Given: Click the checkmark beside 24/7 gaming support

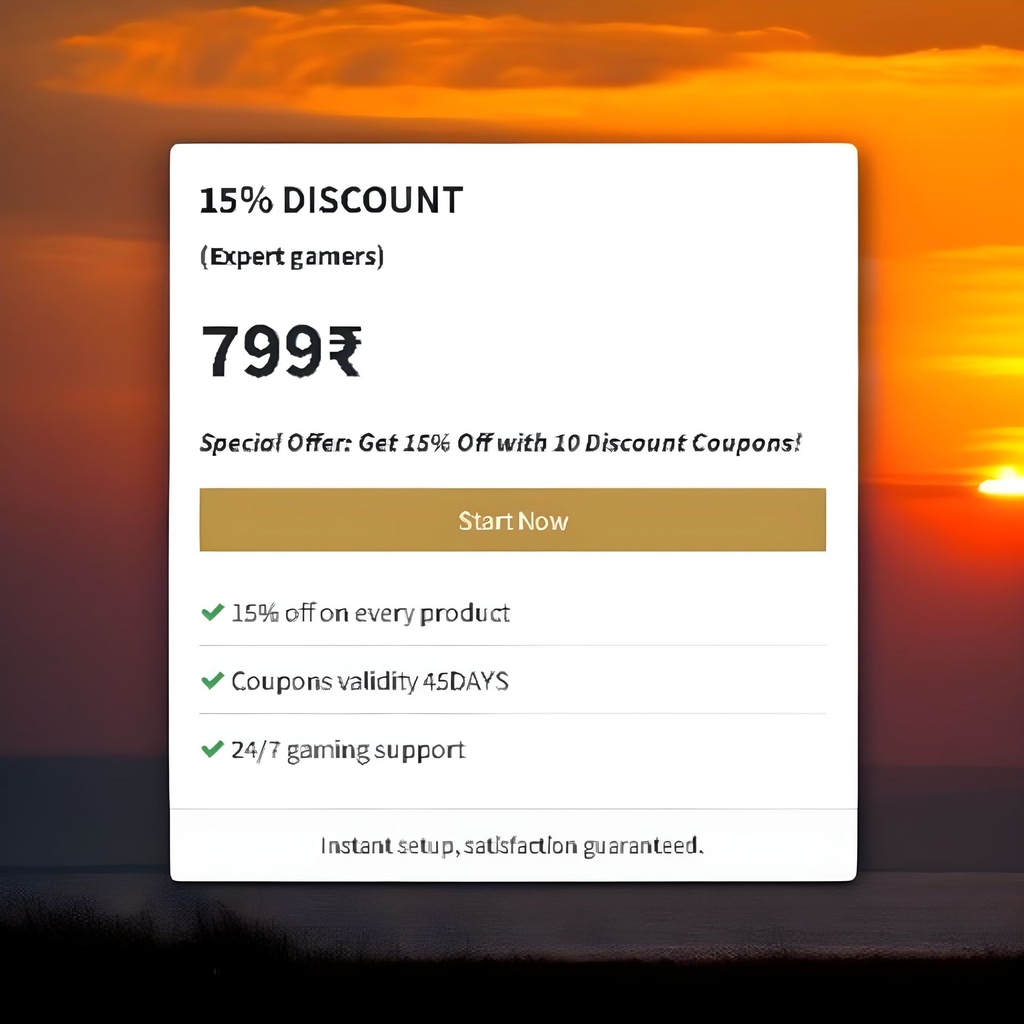Looking at the screenshot, I should point(211,749).
